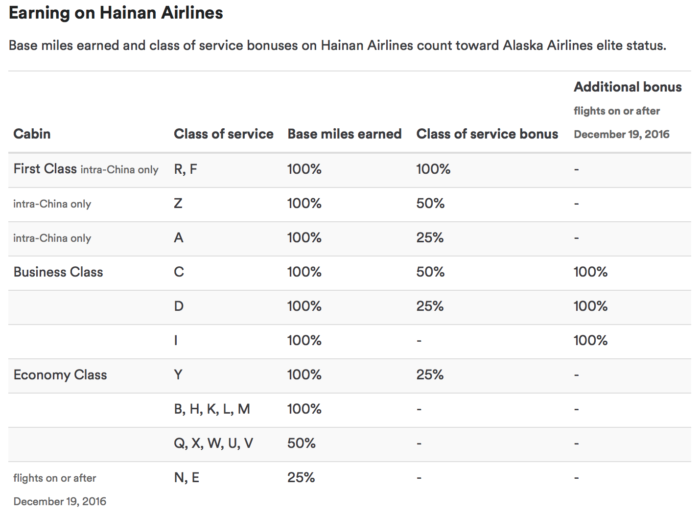This screenshot has width=700, height=513.
Task: Select the Class of service bonus header
Action: 487,133
